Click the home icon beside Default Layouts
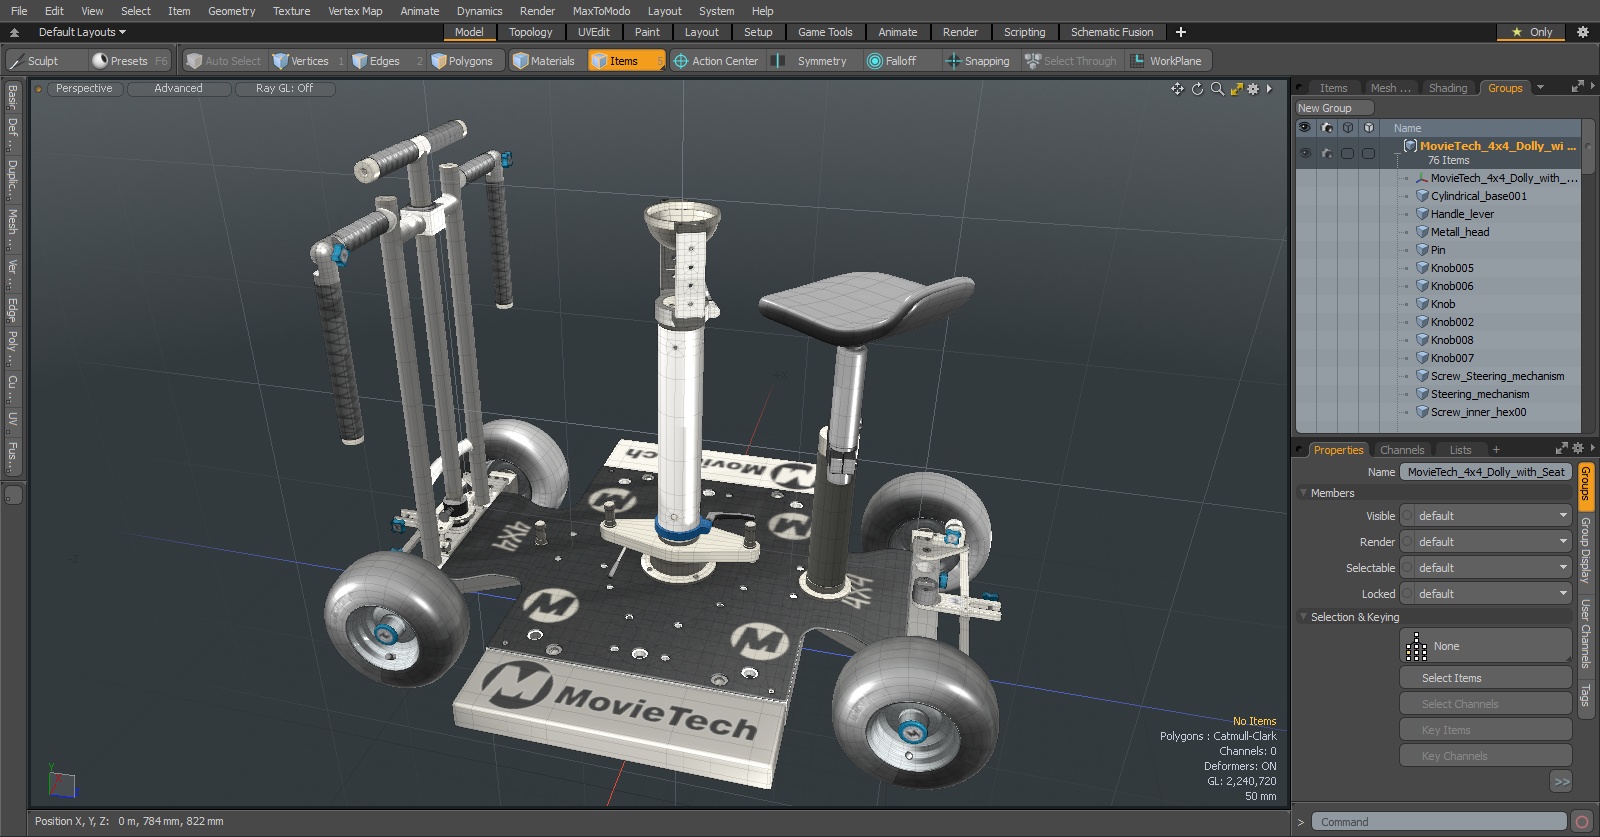Viewport: 1600px width, 837px height. 14,32
